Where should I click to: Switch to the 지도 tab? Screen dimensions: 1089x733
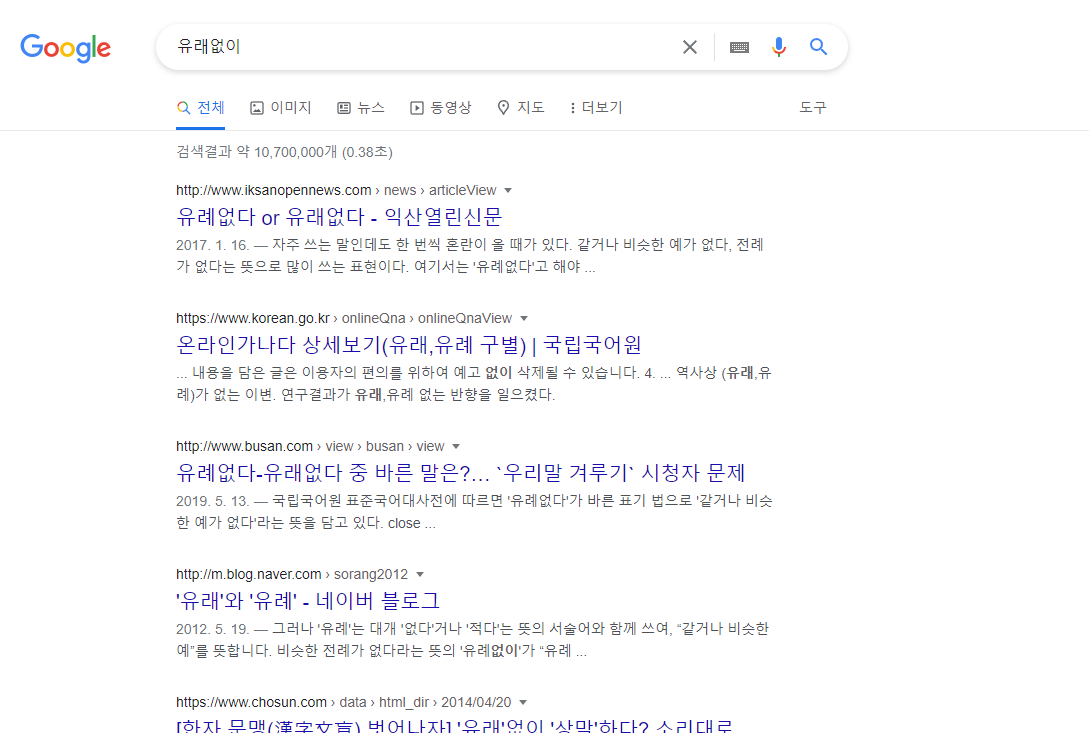point(520,108)
